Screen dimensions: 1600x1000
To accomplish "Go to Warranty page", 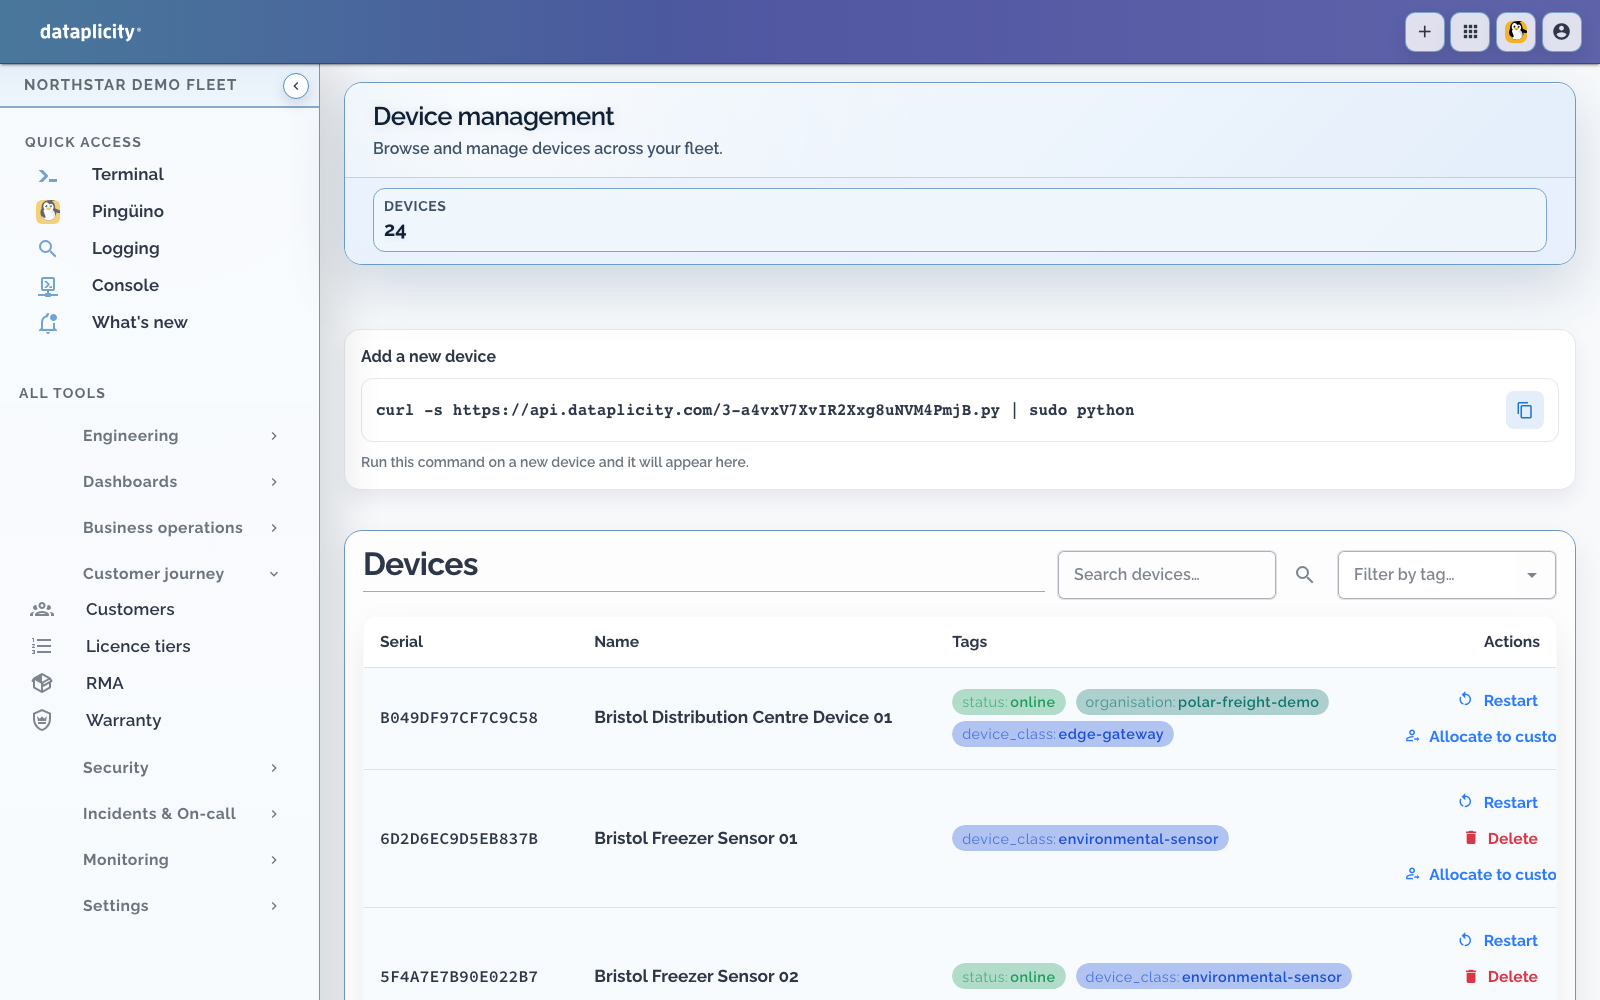I will click(x=123, y=720).
